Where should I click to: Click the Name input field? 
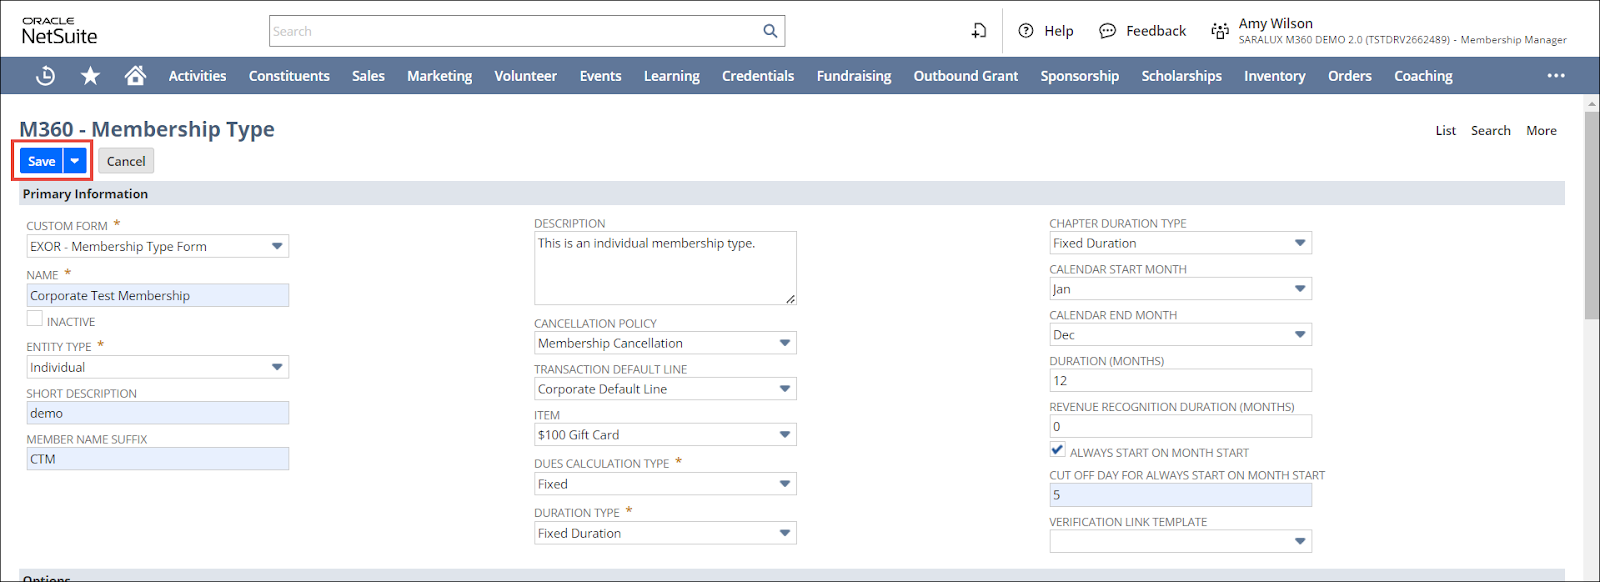[157, 295]
